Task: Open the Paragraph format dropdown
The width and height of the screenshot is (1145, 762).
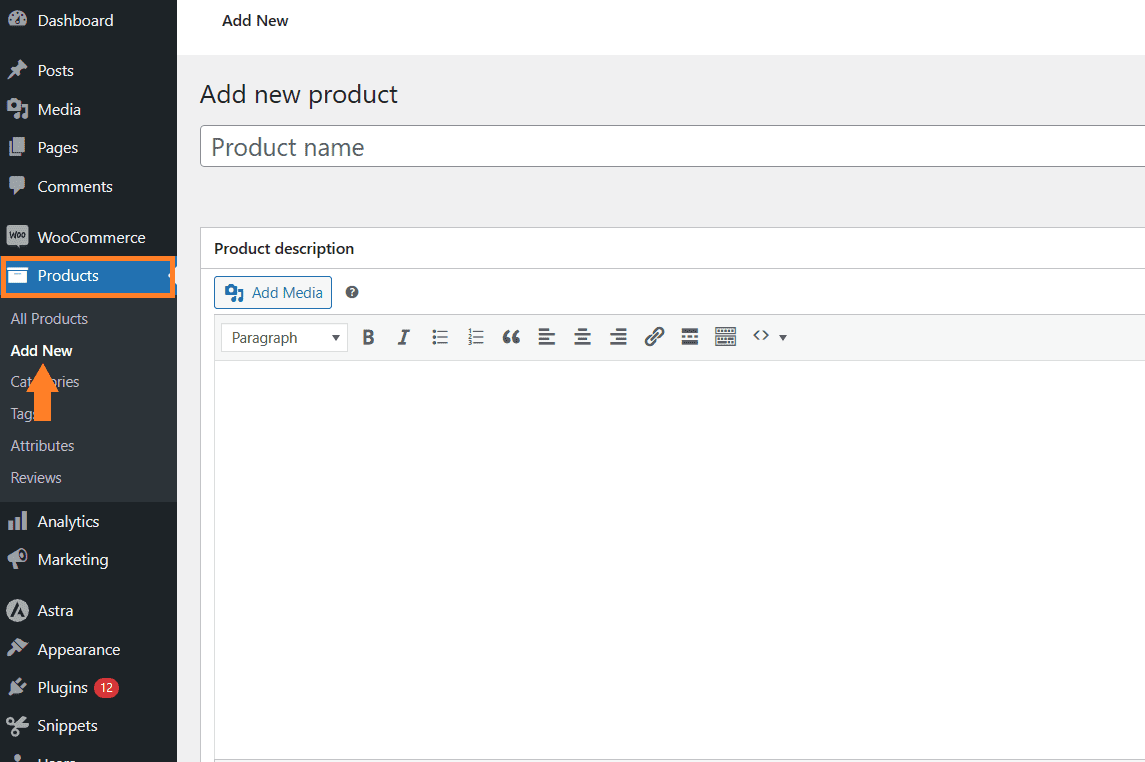Action: tap(284, 338)
